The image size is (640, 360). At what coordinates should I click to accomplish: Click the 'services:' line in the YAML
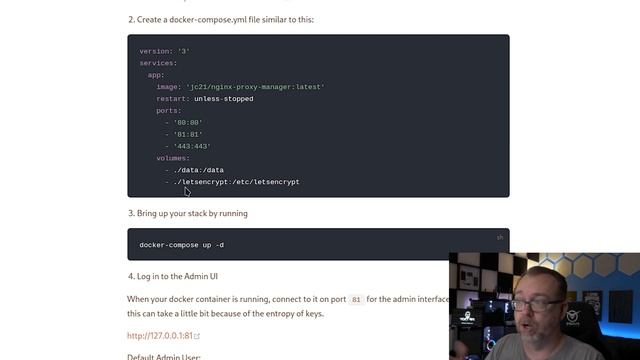[158, 63]
